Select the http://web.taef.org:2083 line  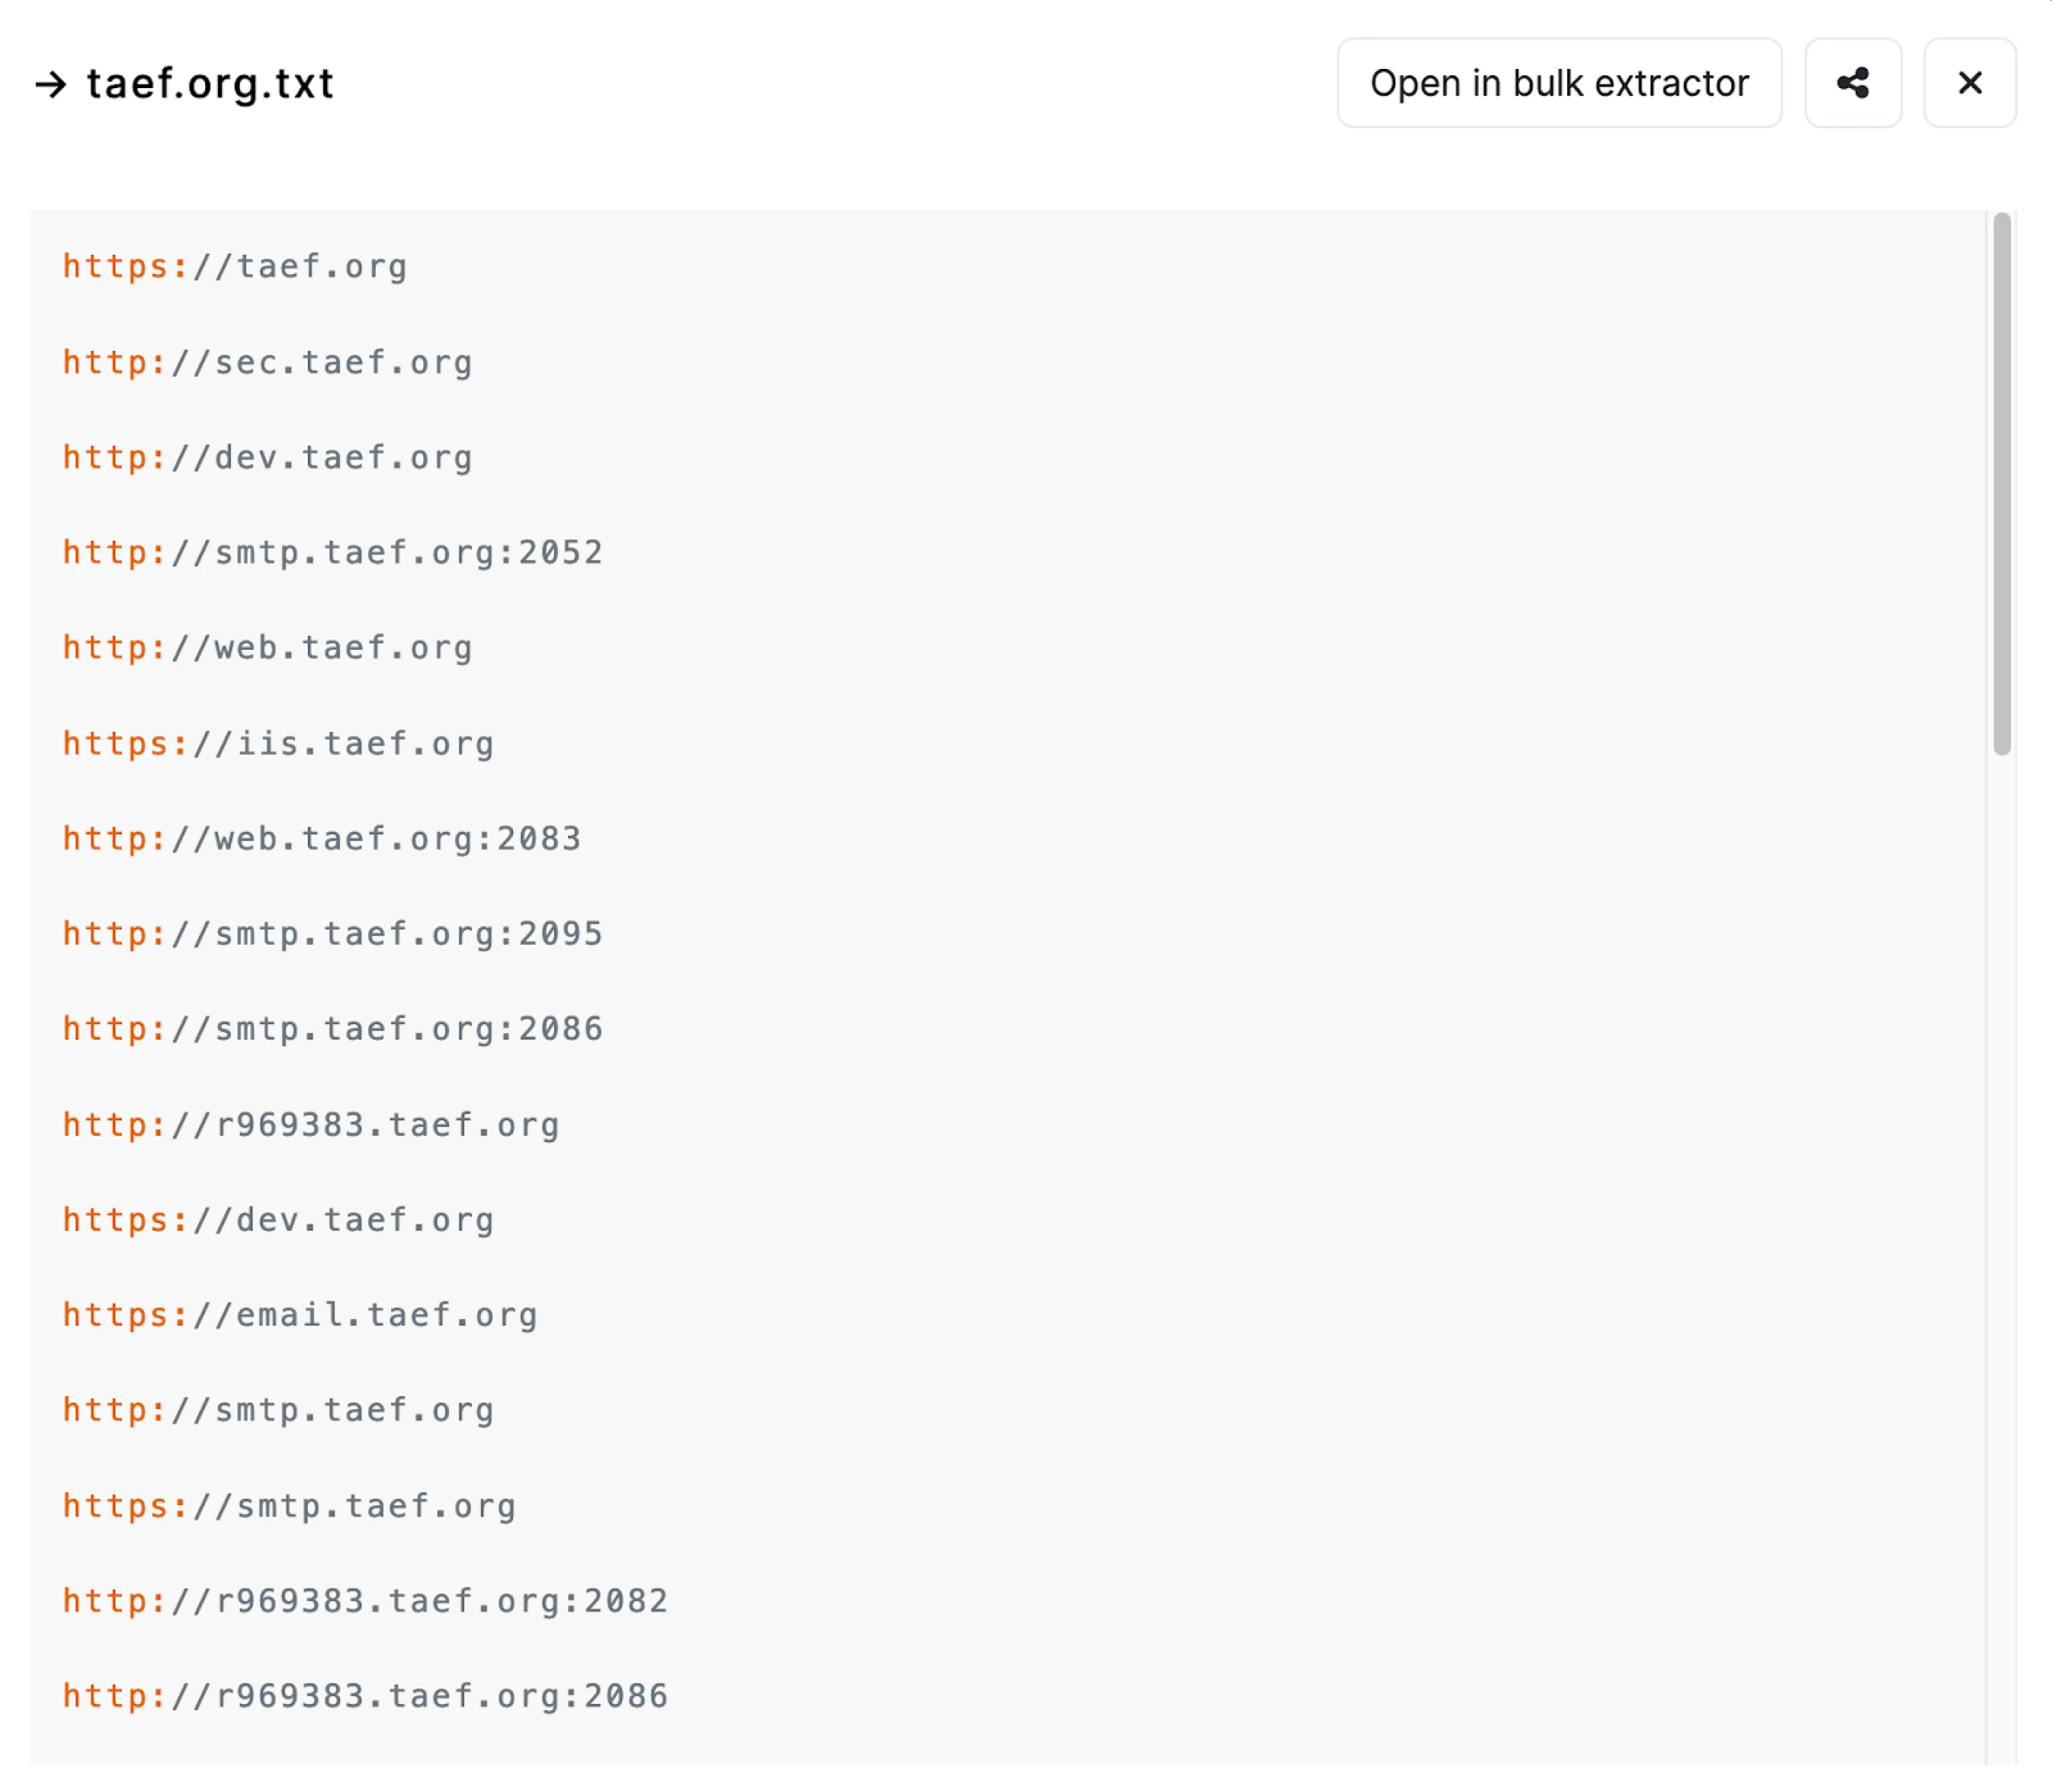coord(322,838)
